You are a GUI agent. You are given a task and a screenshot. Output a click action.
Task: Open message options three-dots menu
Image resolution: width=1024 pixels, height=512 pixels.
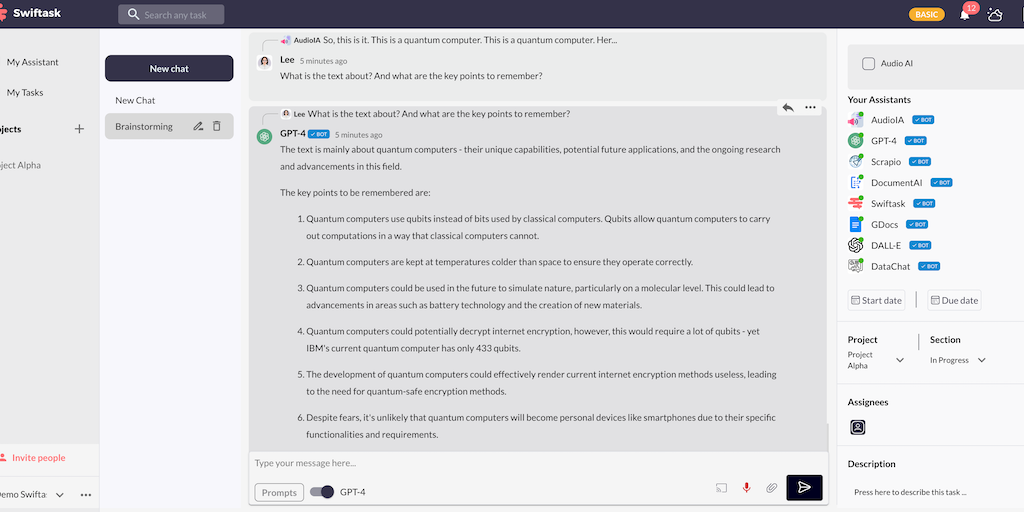pos(810,108)
